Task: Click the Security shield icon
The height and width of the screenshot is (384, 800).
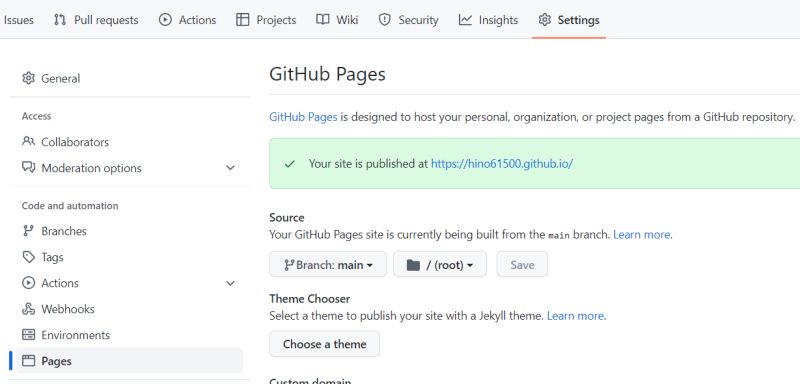Action: [x=385, y=20]
